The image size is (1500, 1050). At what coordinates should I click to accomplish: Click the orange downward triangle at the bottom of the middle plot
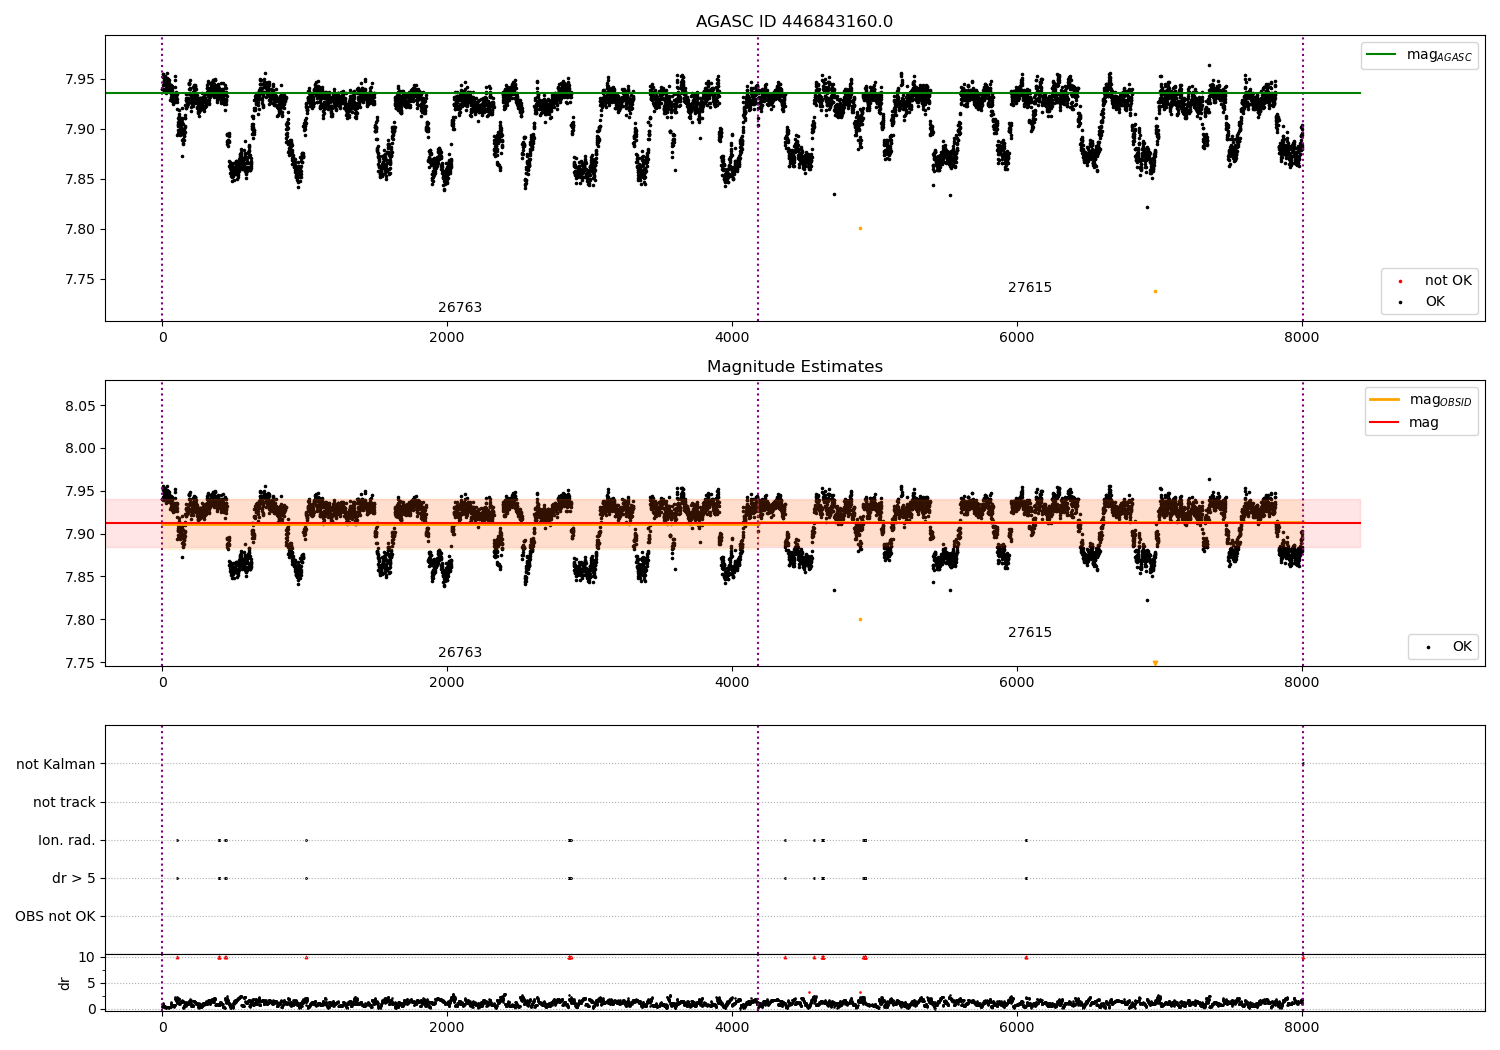1155,663
